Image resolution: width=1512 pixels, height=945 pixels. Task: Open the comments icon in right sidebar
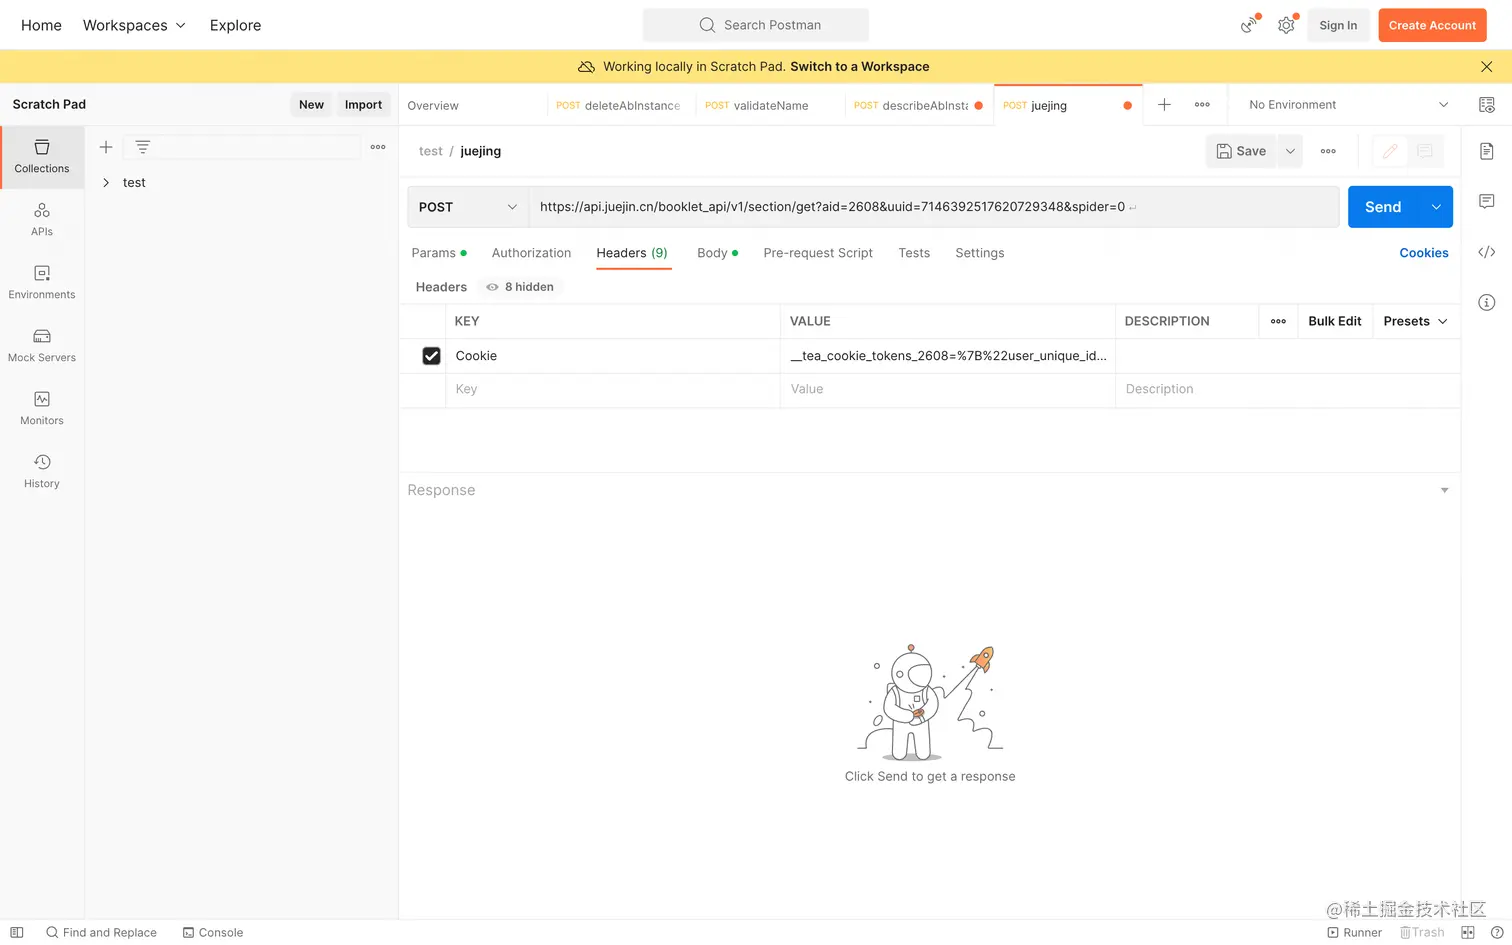pyautogui.click(x=1487, y=201)
